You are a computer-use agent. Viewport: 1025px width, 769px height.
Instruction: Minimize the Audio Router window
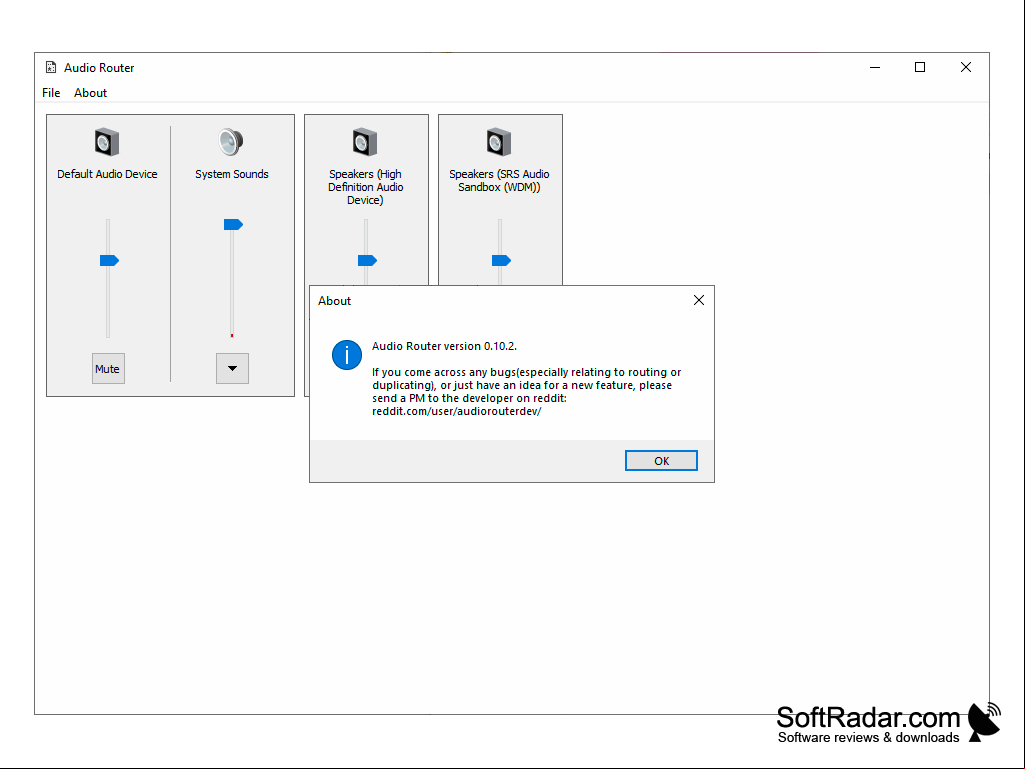pyautogui.click(x=875, y=67)
